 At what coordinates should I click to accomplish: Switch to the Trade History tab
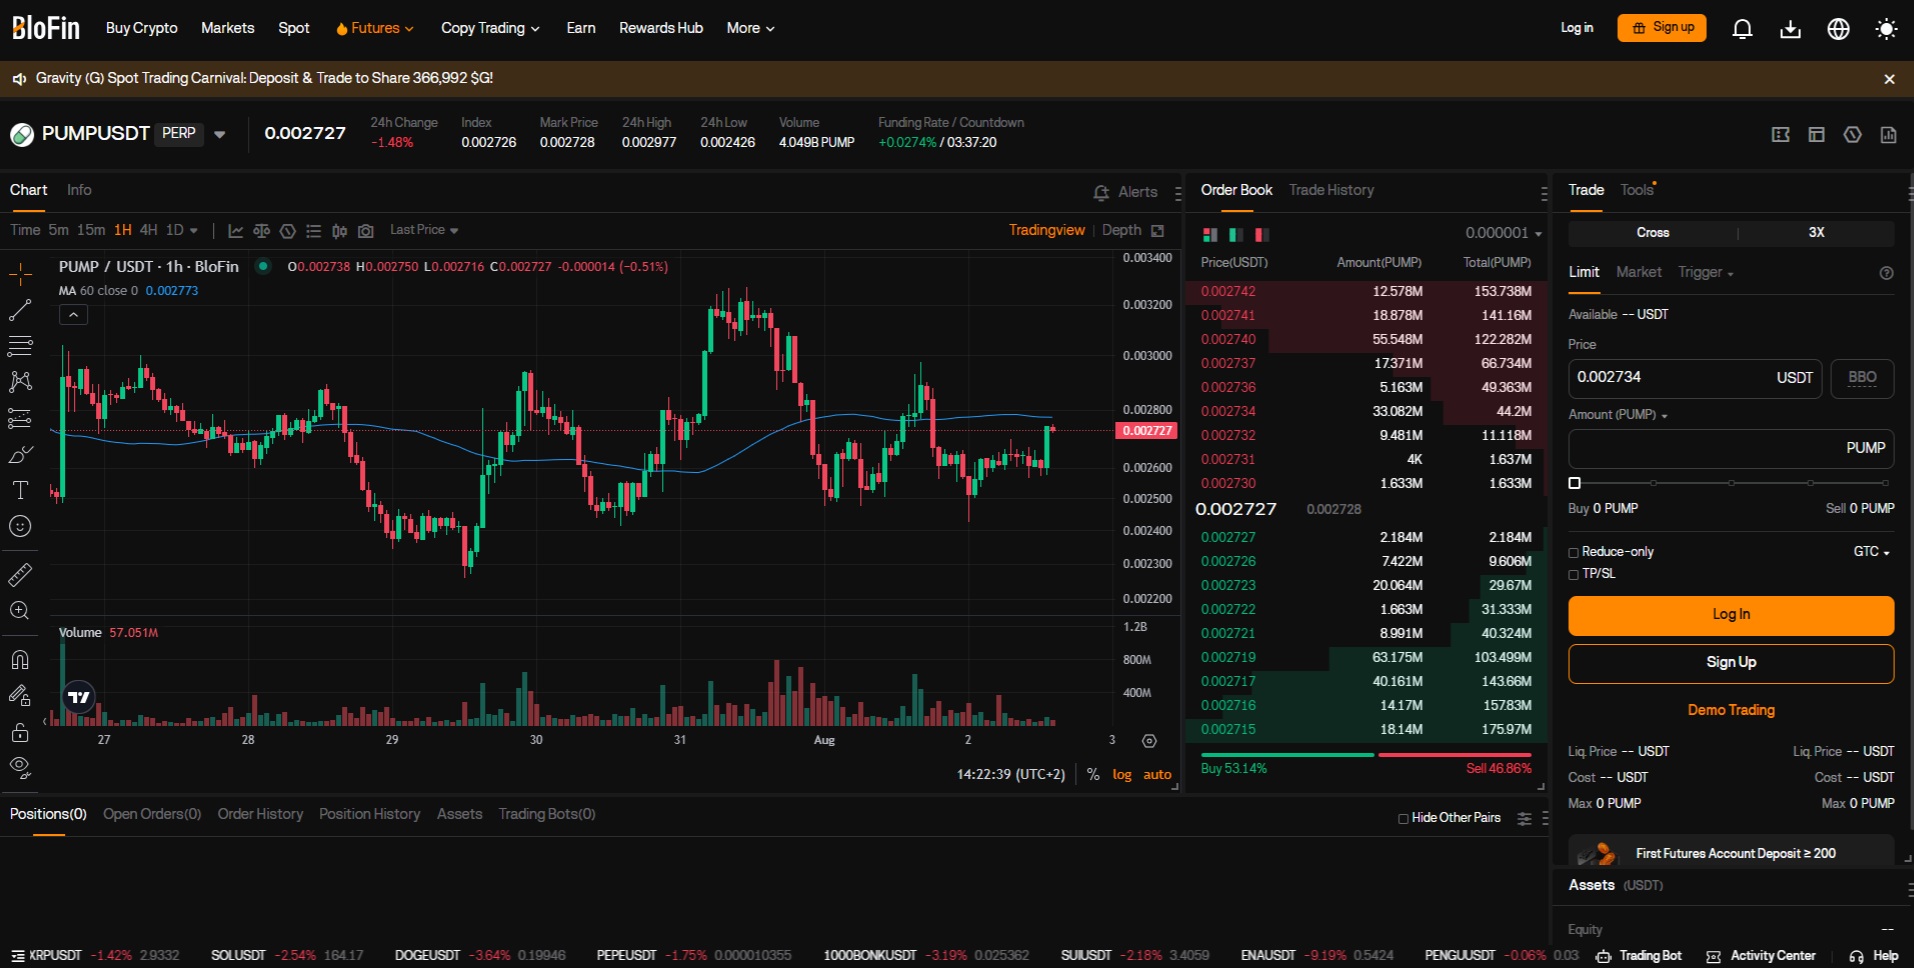(x=1331, y=190)
